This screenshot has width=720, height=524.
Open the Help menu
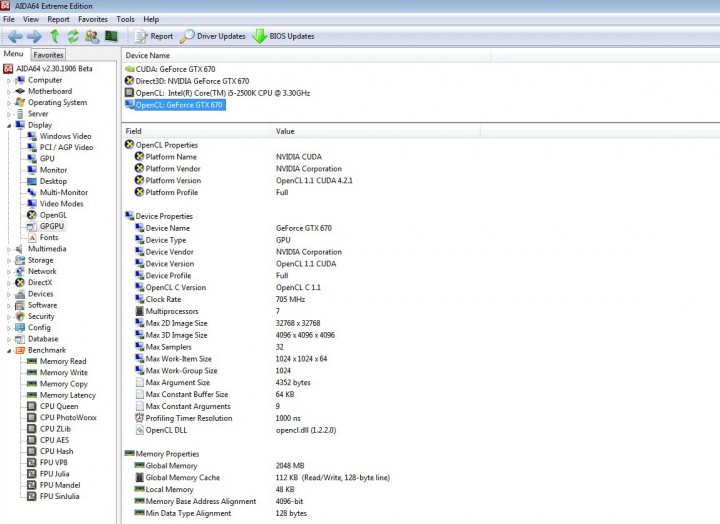[x=151, y=19]
